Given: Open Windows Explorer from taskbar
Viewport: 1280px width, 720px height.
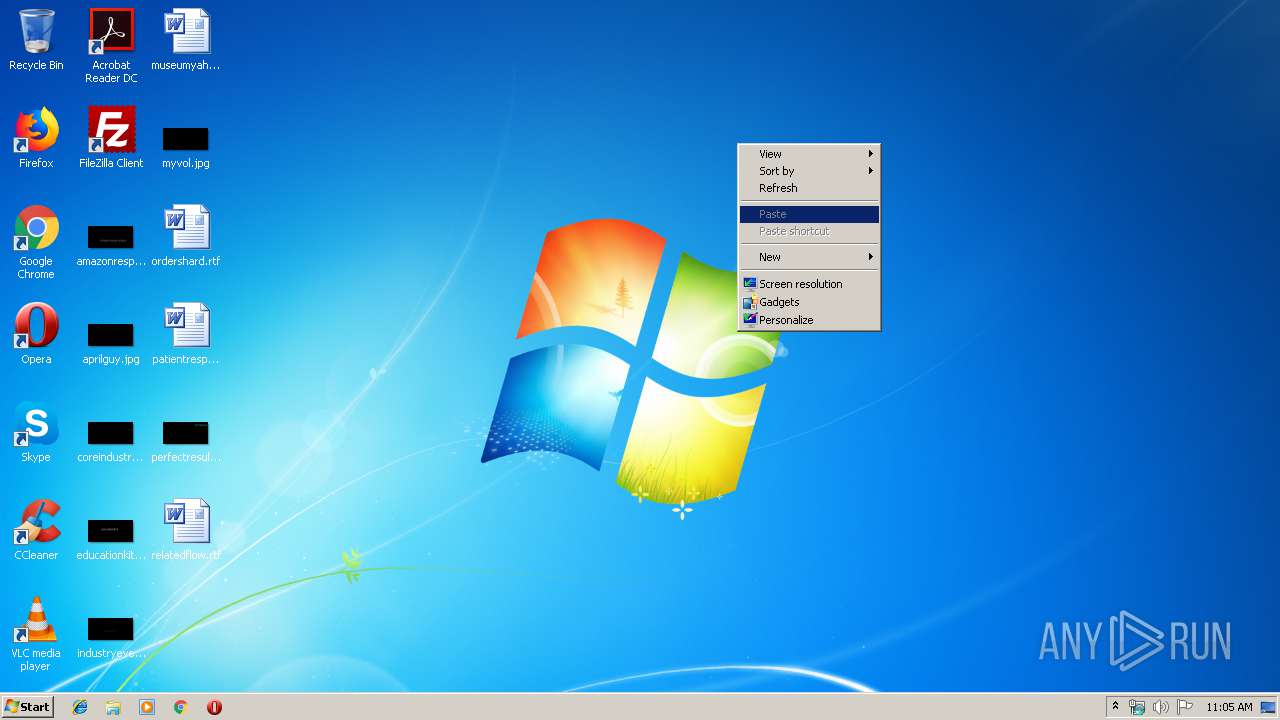Looking at the screenshot, I should click(x=113, y=707).
